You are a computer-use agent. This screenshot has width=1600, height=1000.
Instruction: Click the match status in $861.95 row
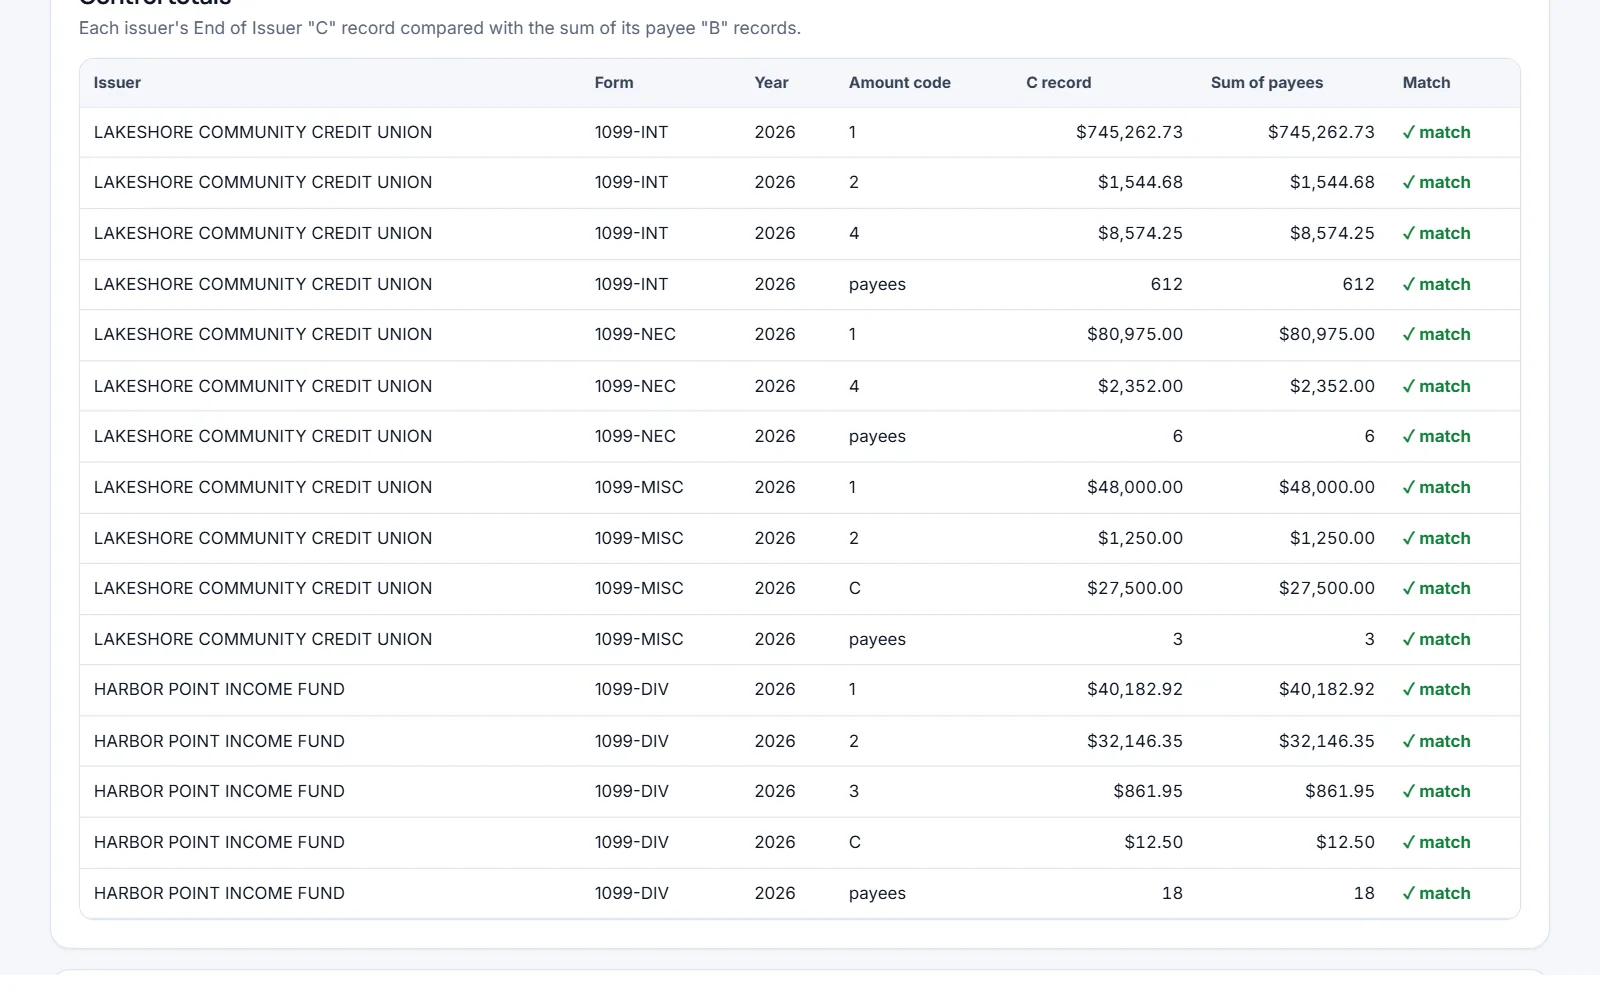(x=1436, y=791)
